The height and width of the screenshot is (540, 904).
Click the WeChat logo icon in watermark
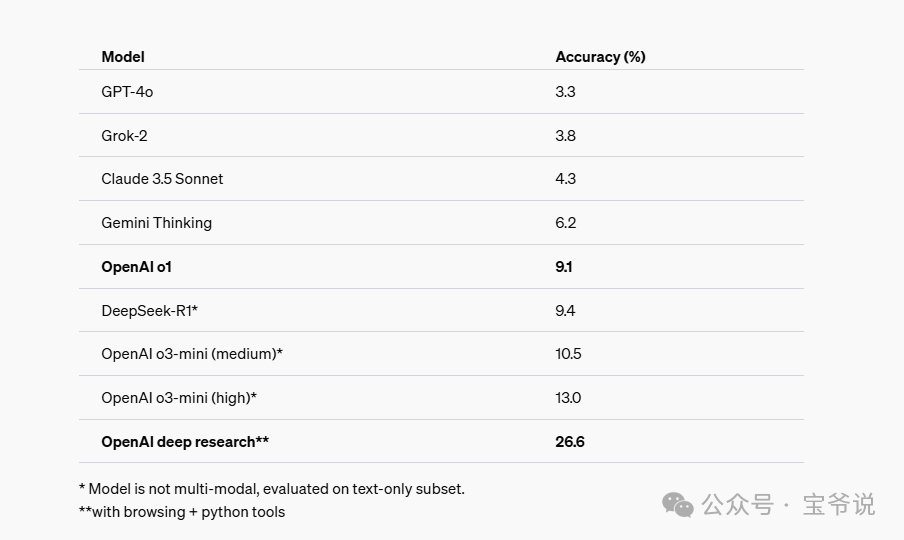[x=678, y=505]
